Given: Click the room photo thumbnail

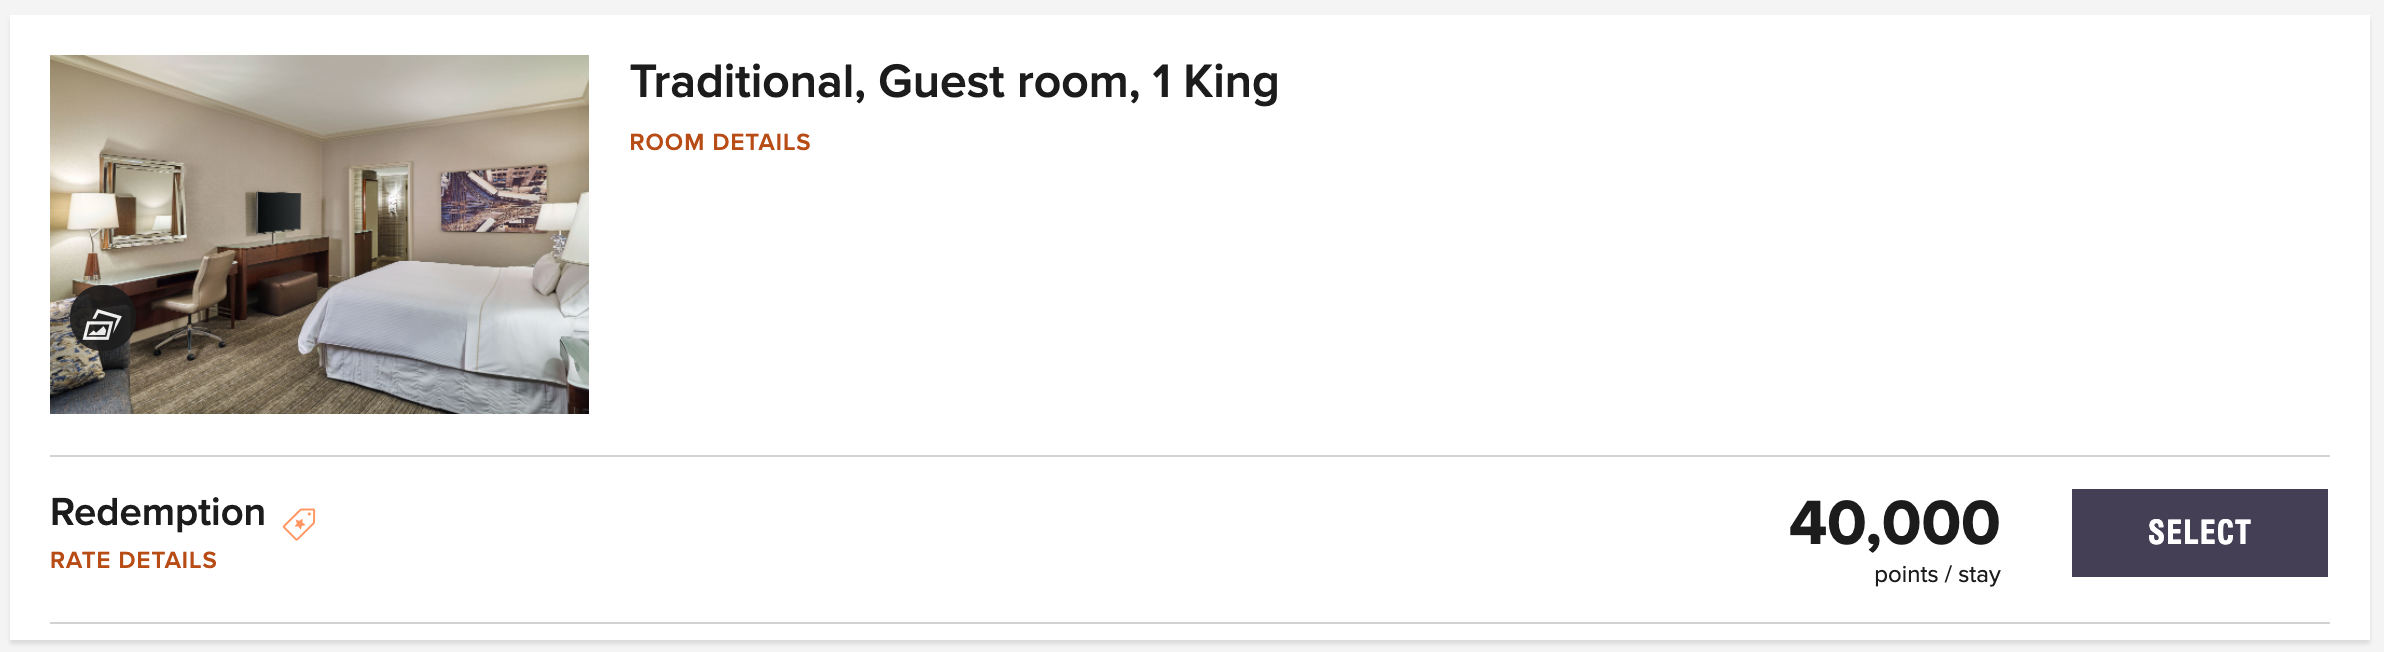Looking at the screenshot, I should click(x=319, y=232).
